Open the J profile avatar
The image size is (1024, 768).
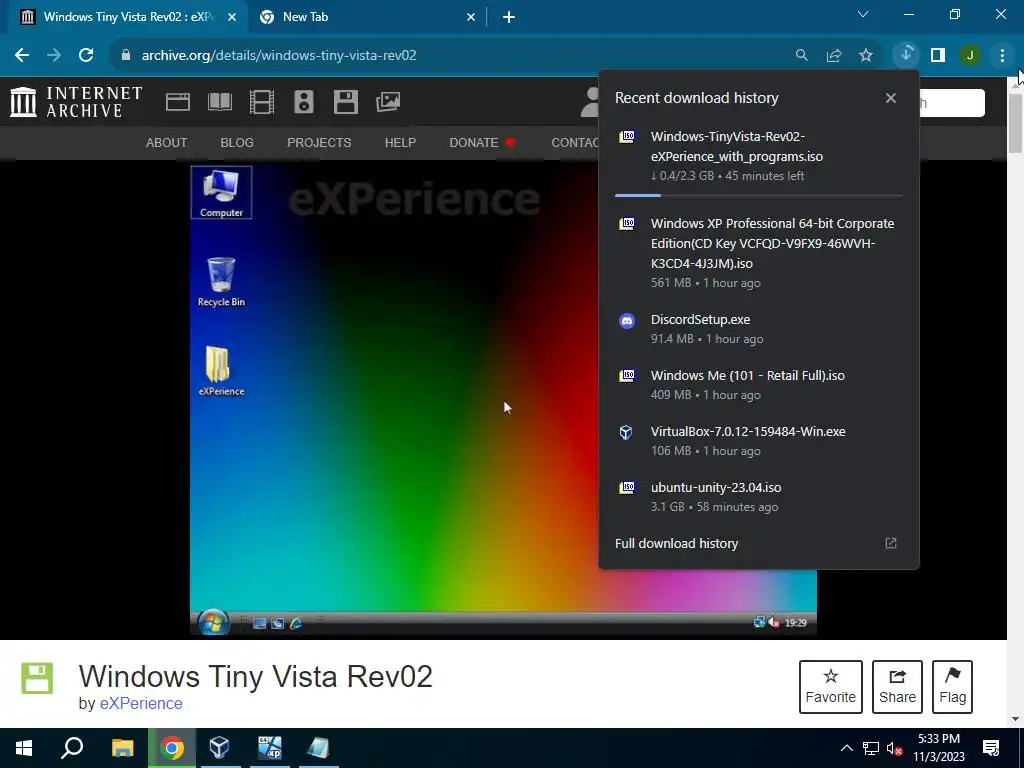[x=970, y=56]
